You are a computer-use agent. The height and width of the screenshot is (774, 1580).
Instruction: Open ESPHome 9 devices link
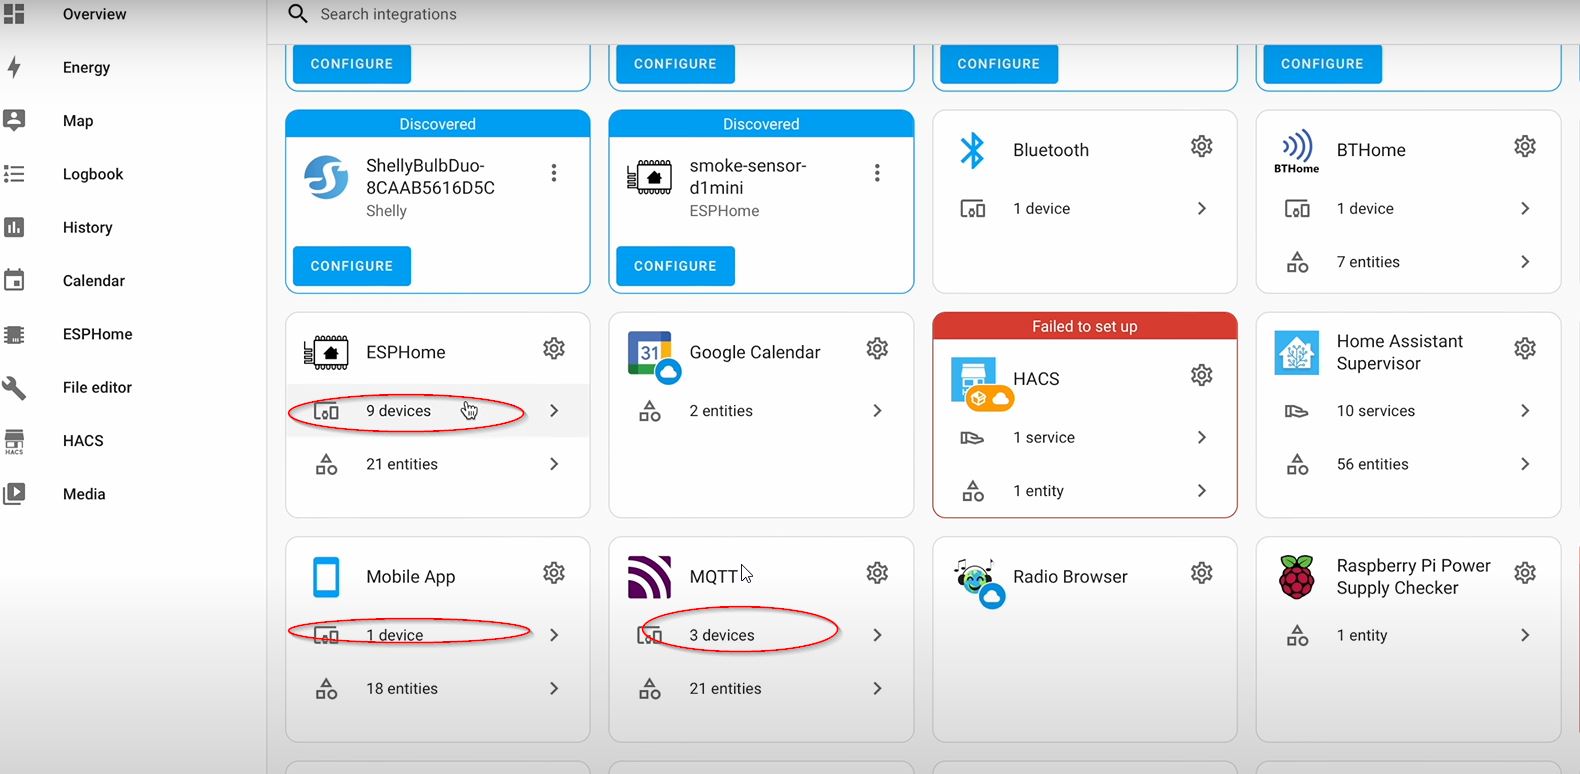438,411
